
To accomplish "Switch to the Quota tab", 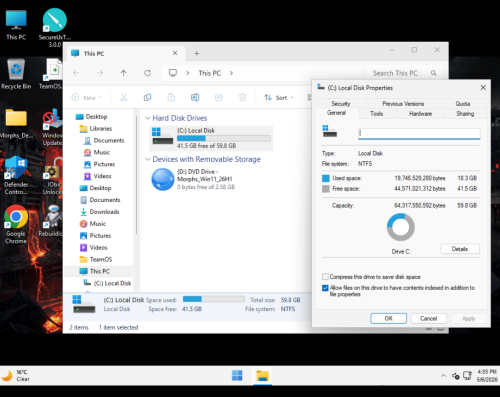I will coord(463,104).
